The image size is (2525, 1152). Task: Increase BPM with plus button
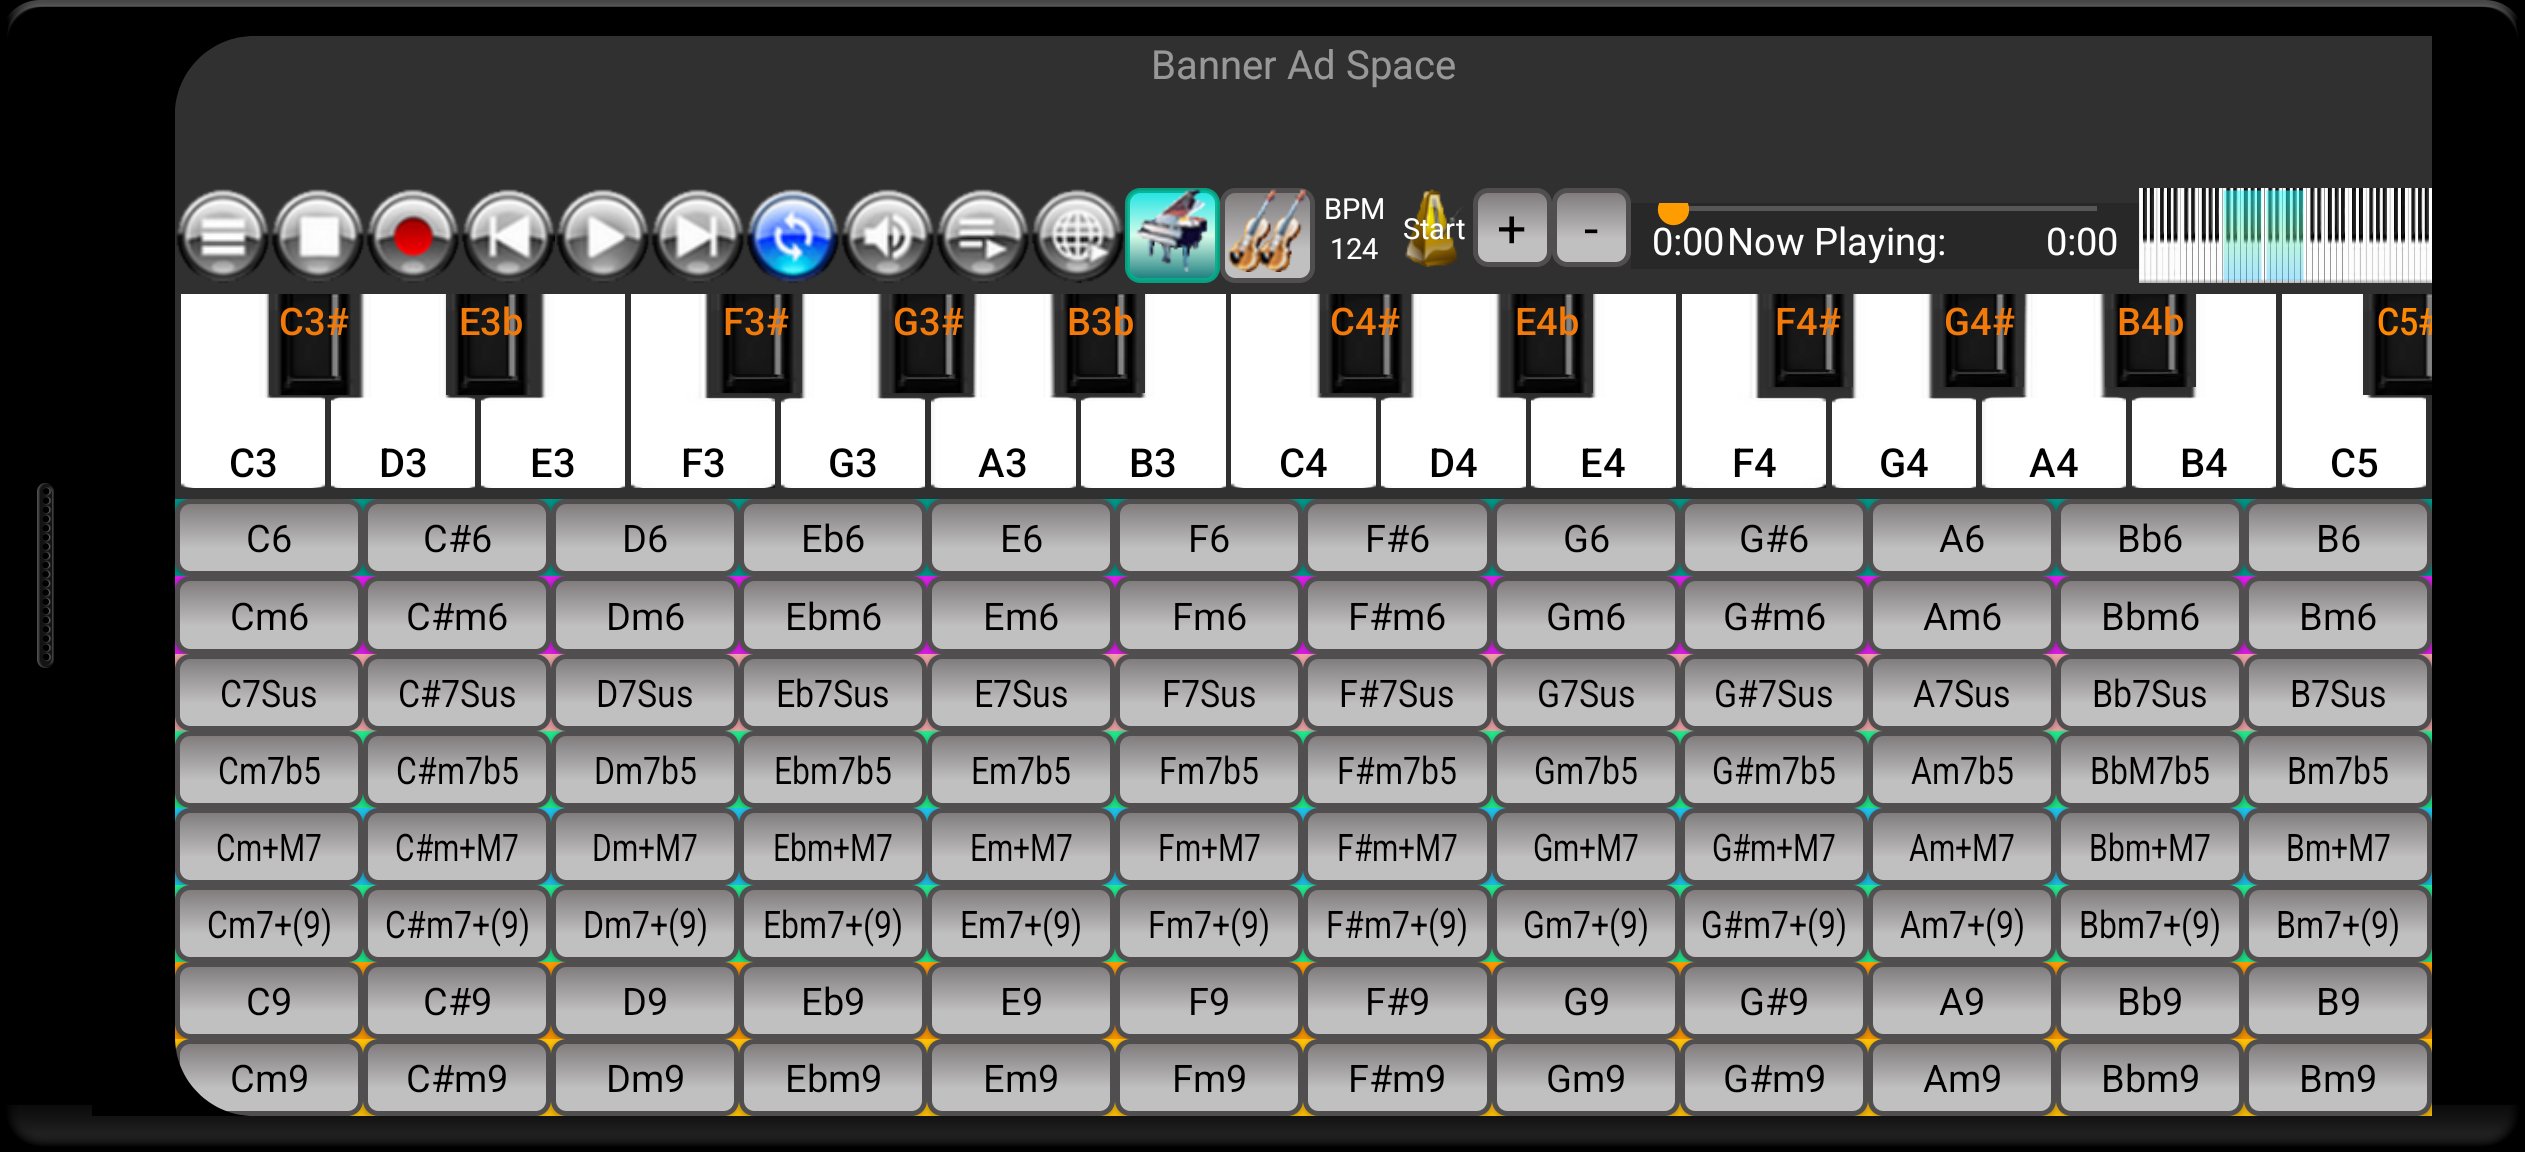[x=1511, y=230]
